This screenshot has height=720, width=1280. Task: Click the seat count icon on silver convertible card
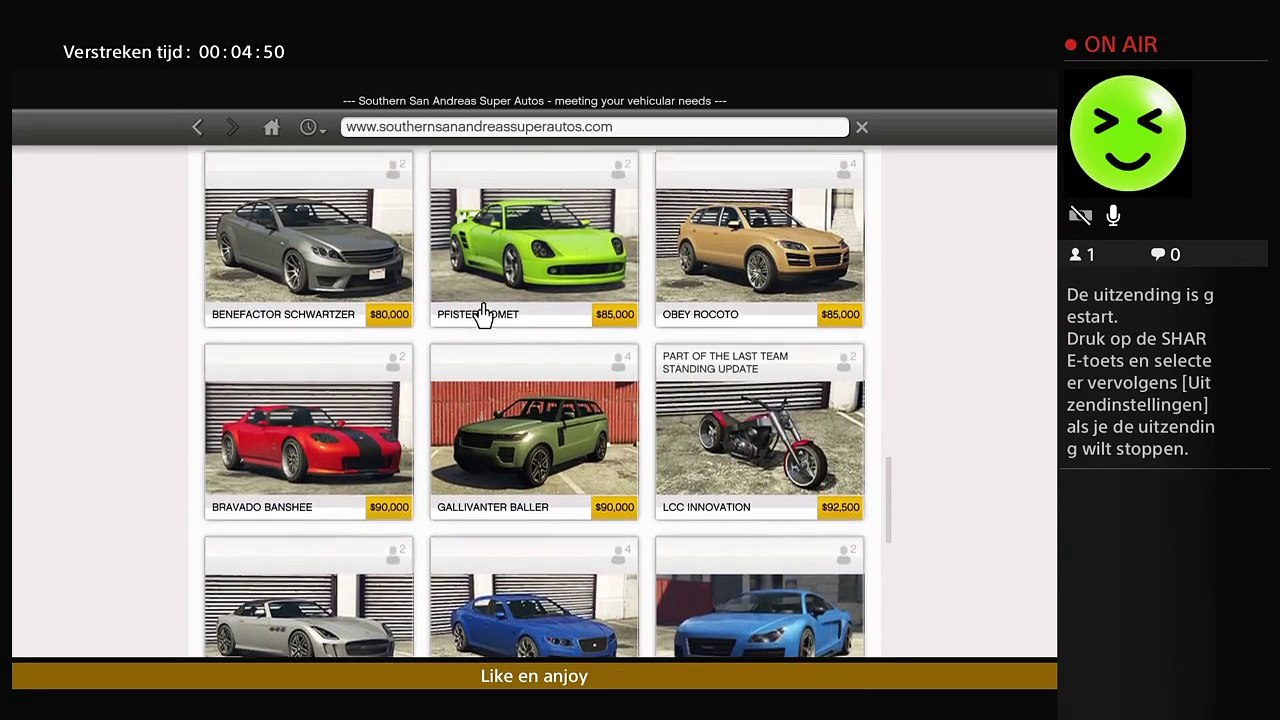(396, 554)
